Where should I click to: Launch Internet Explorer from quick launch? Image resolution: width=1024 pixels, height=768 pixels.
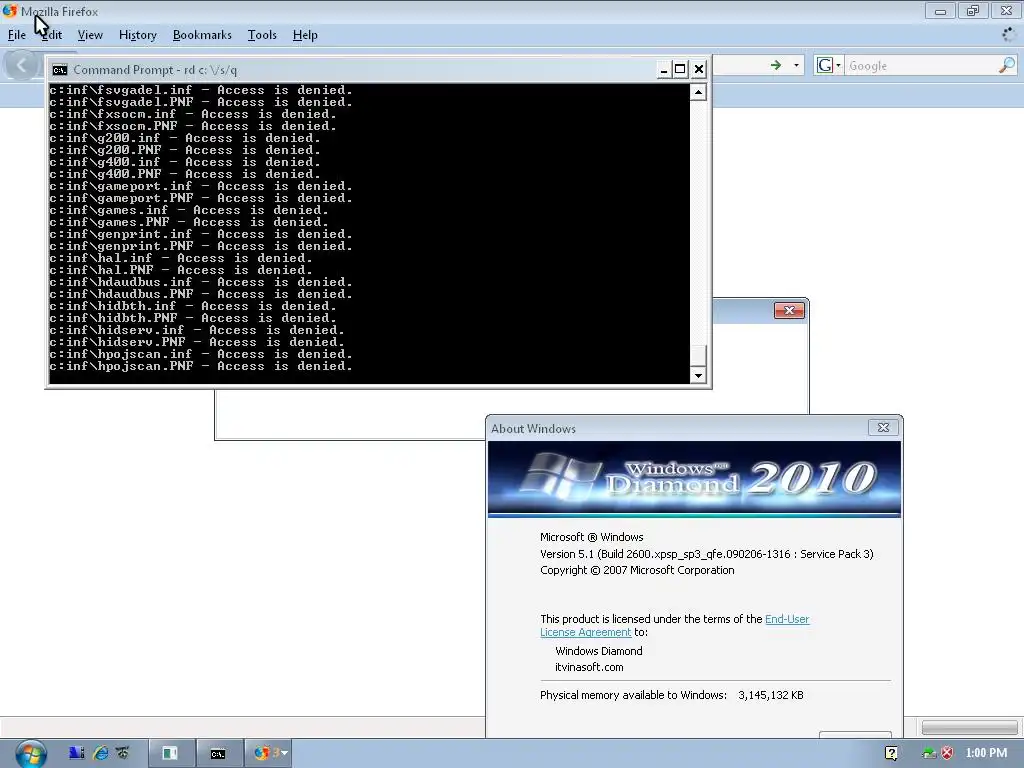coord(100,753)
